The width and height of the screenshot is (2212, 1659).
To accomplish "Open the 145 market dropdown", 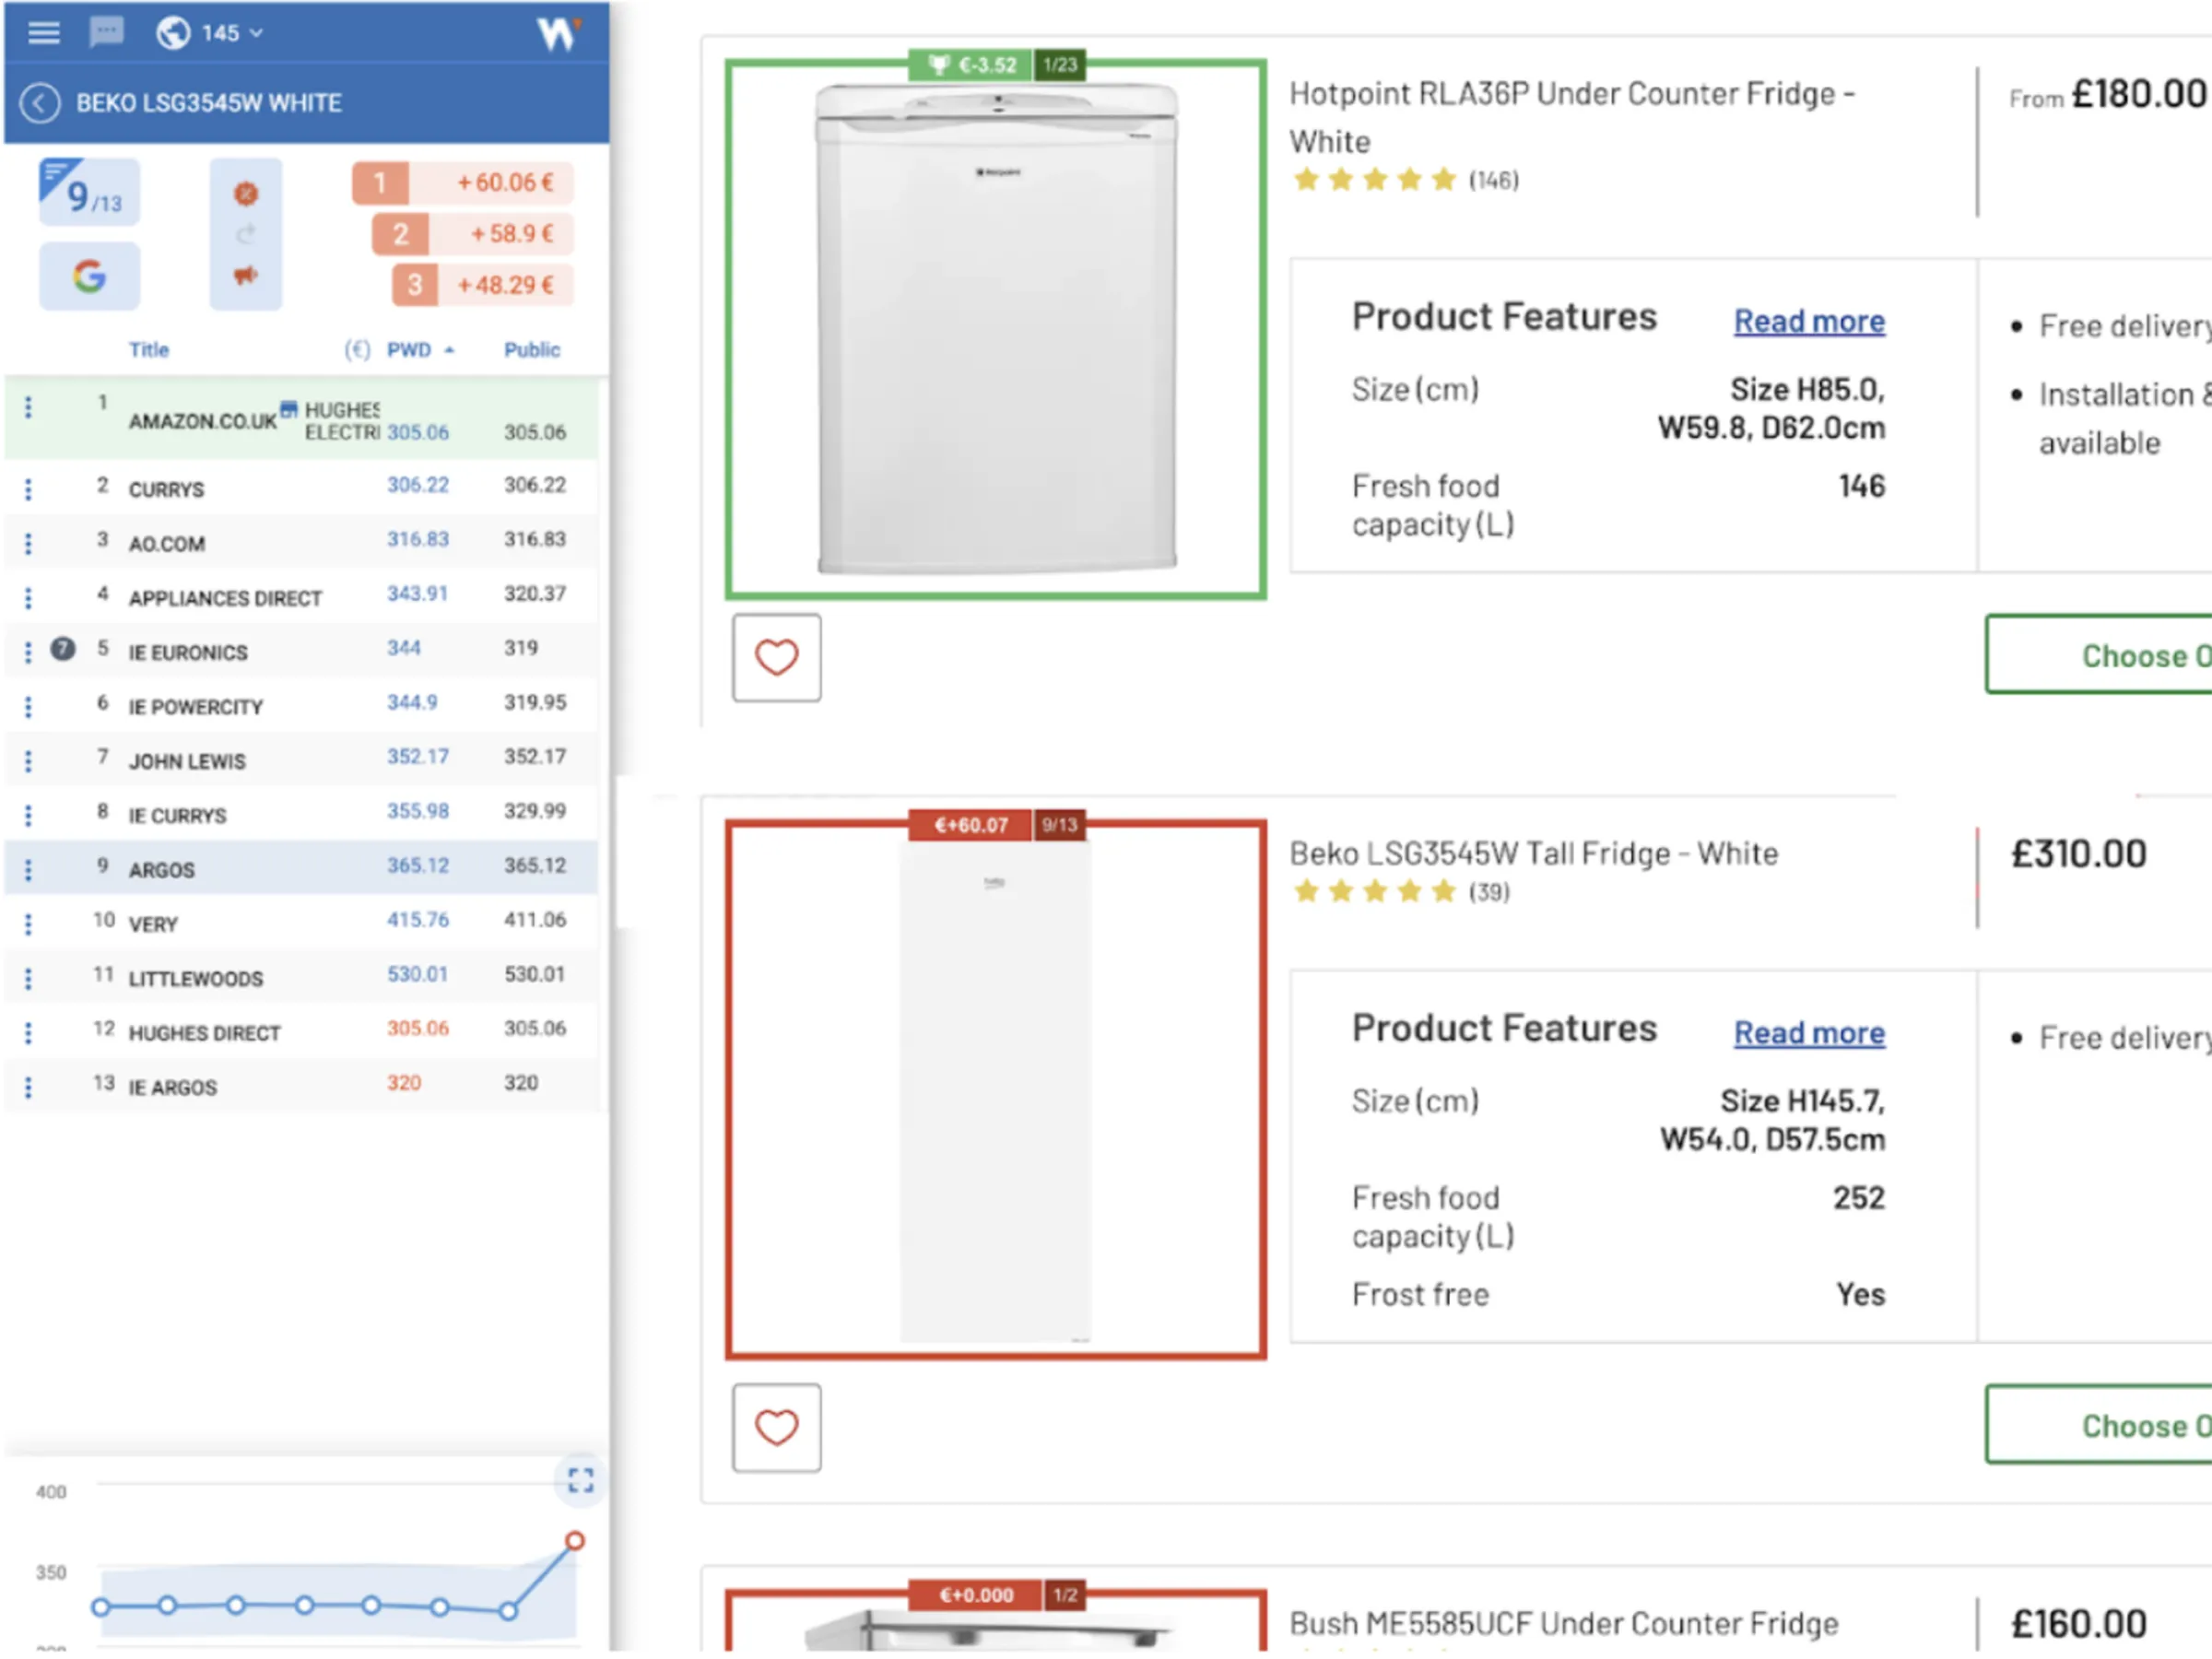I will [222, 31].
